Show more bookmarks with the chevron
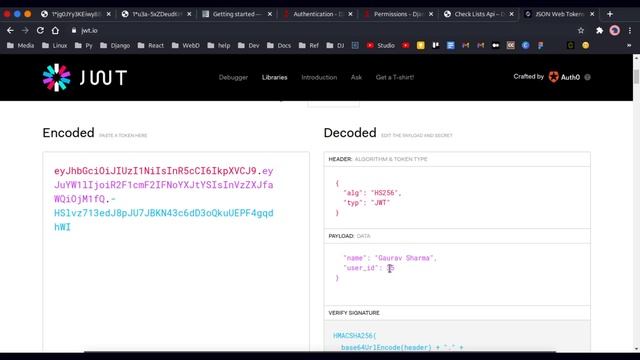 (x=629, y=45)
